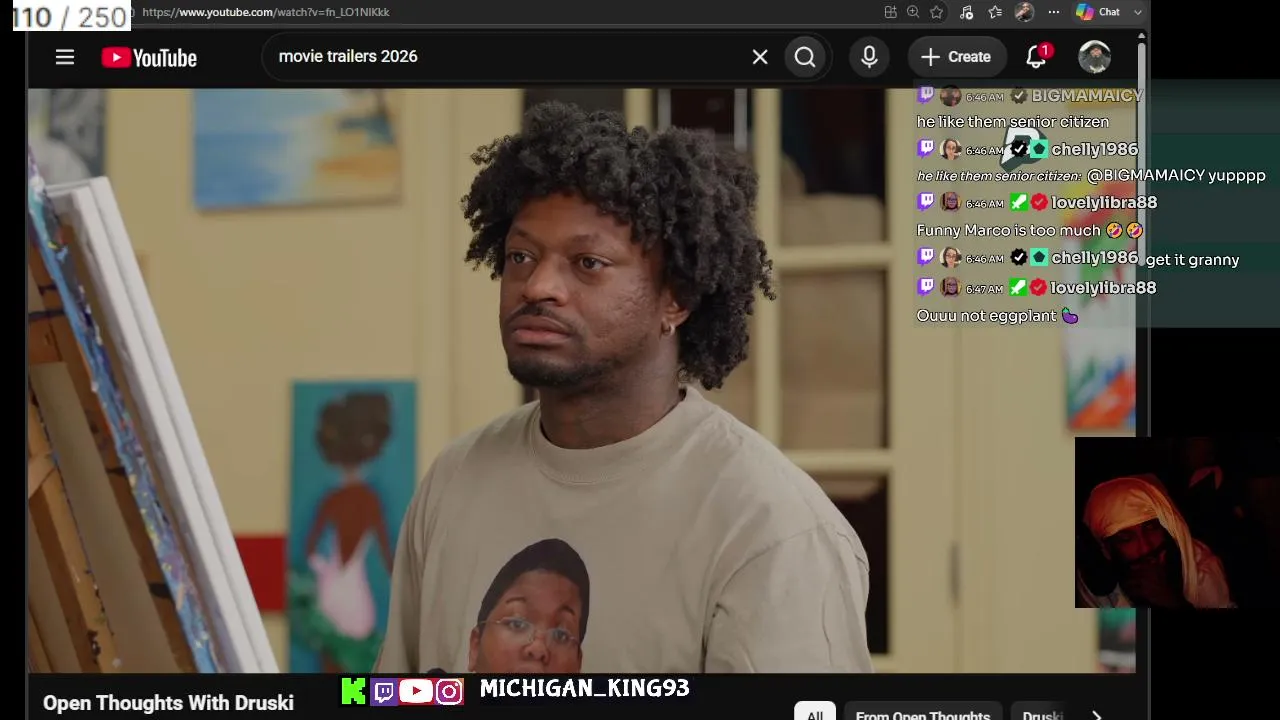This screenshot has width=1280, height=720.
Task: Open the browser favorites list icon
Action: 995,12
